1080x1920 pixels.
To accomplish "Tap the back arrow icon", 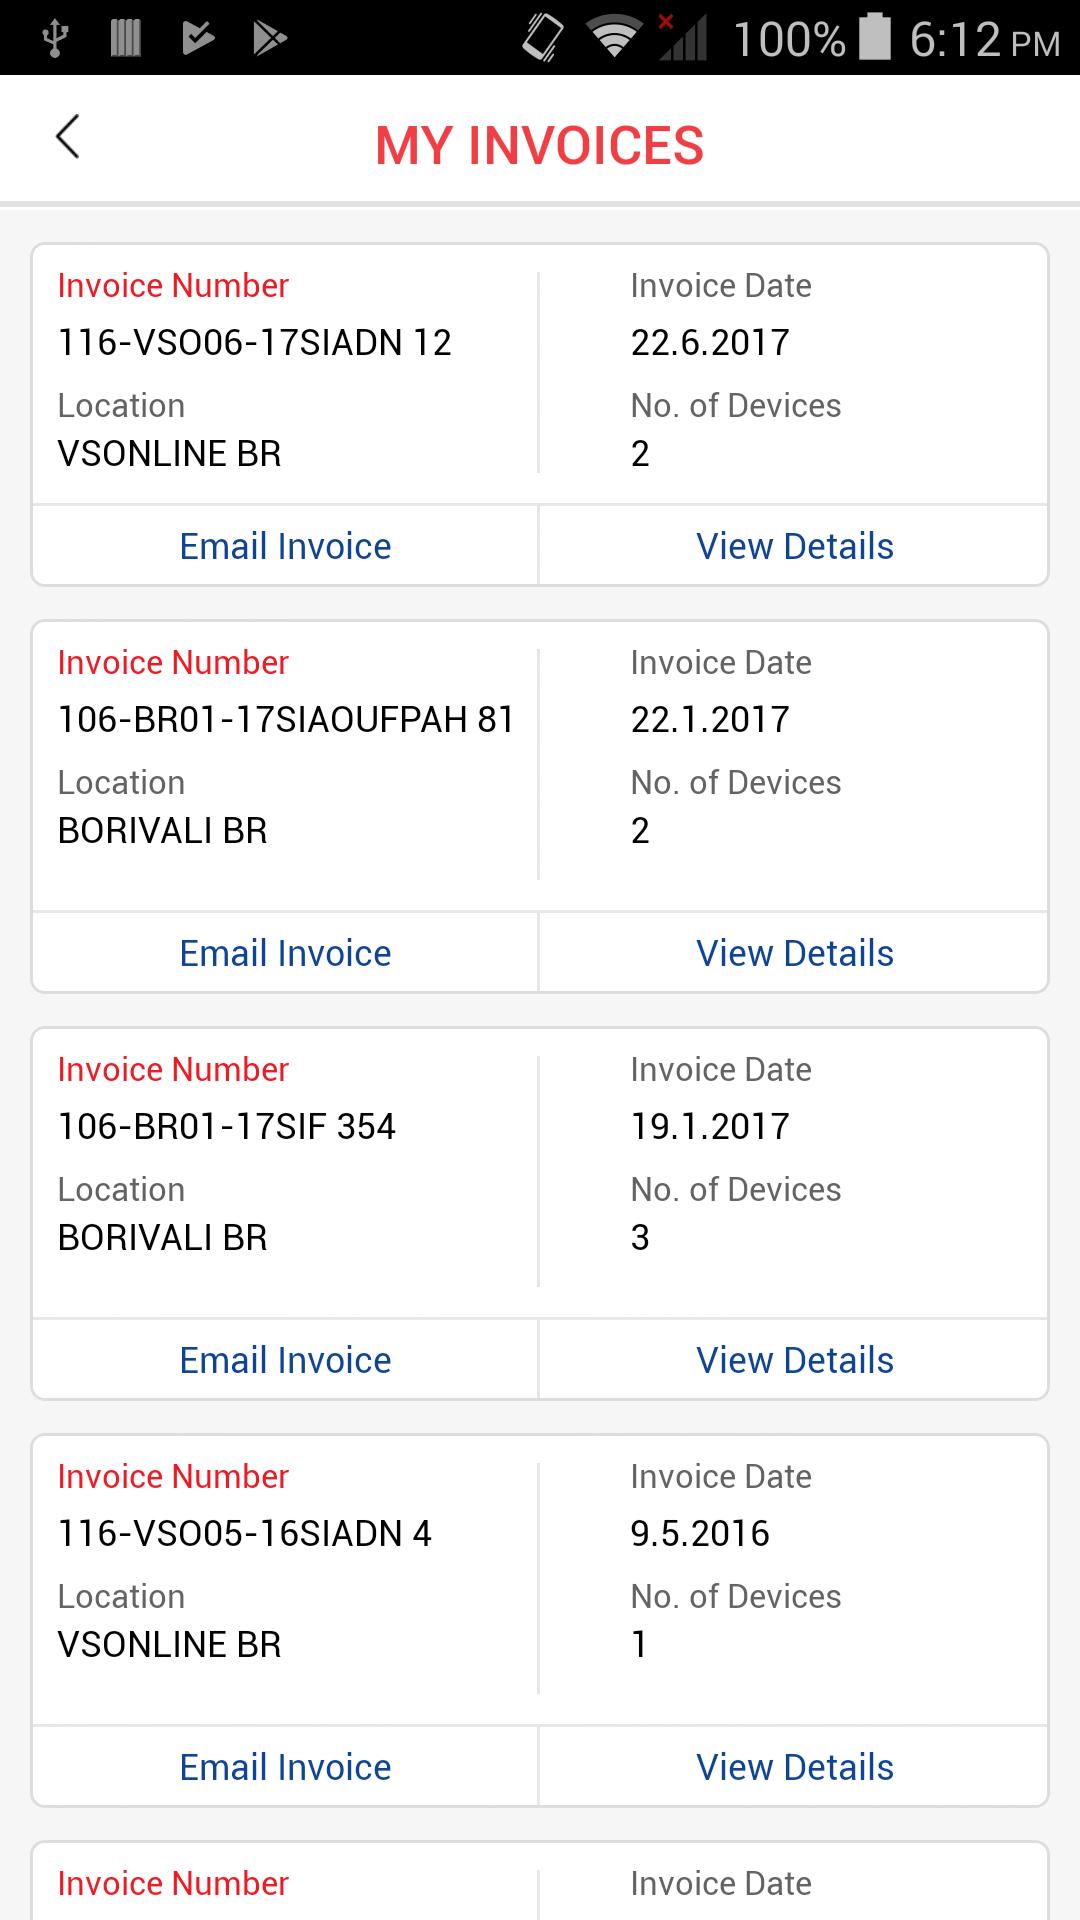I will pyautogui.click(x=67, y=138).
